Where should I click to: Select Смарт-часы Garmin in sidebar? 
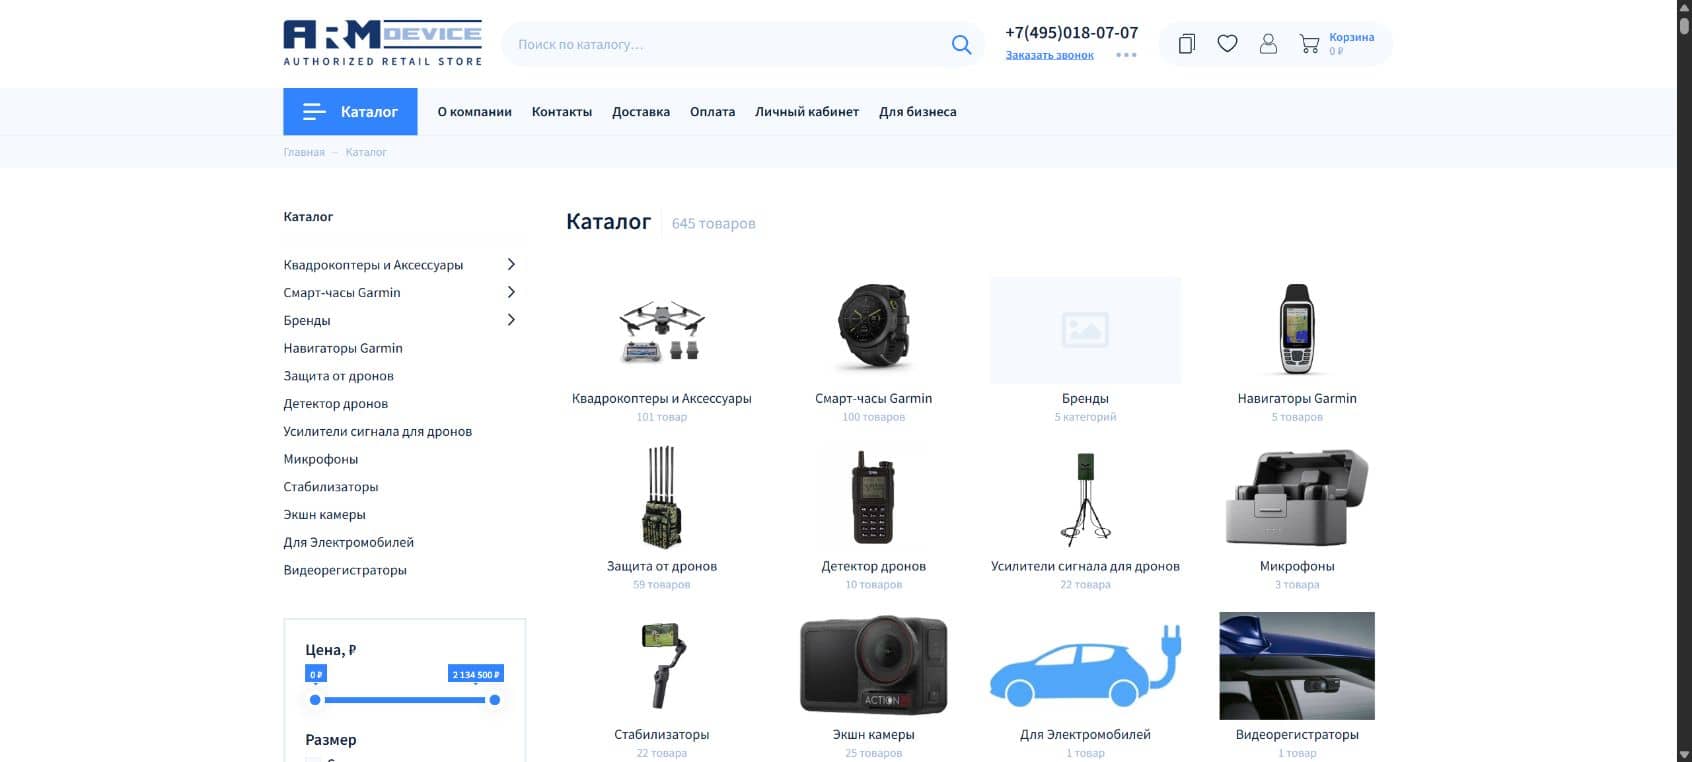pos(342,293)
